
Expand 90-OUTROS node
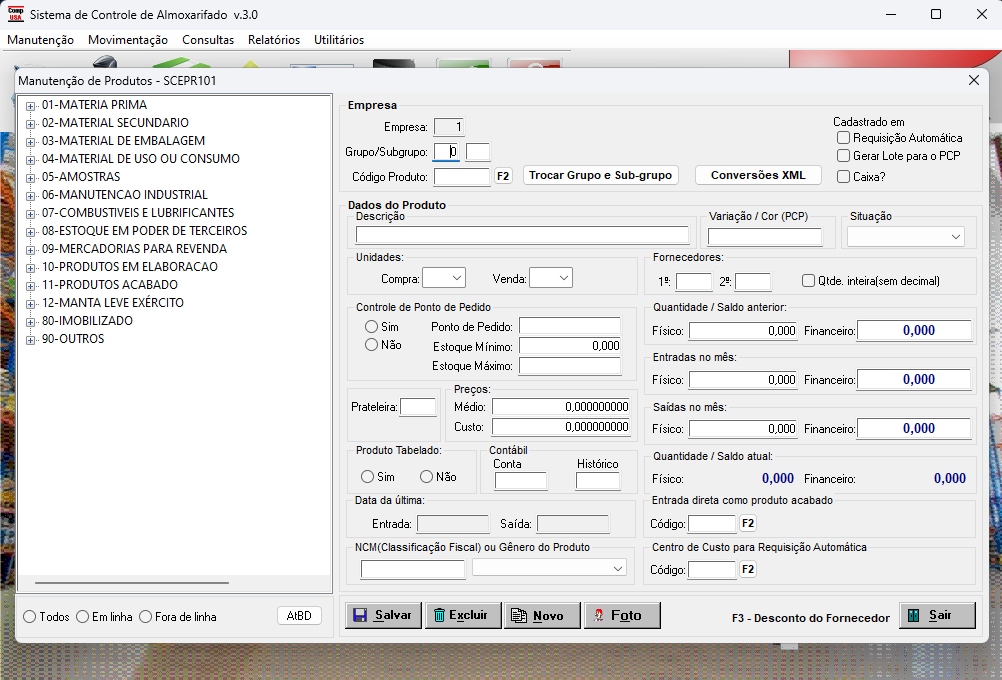(30, 340)
